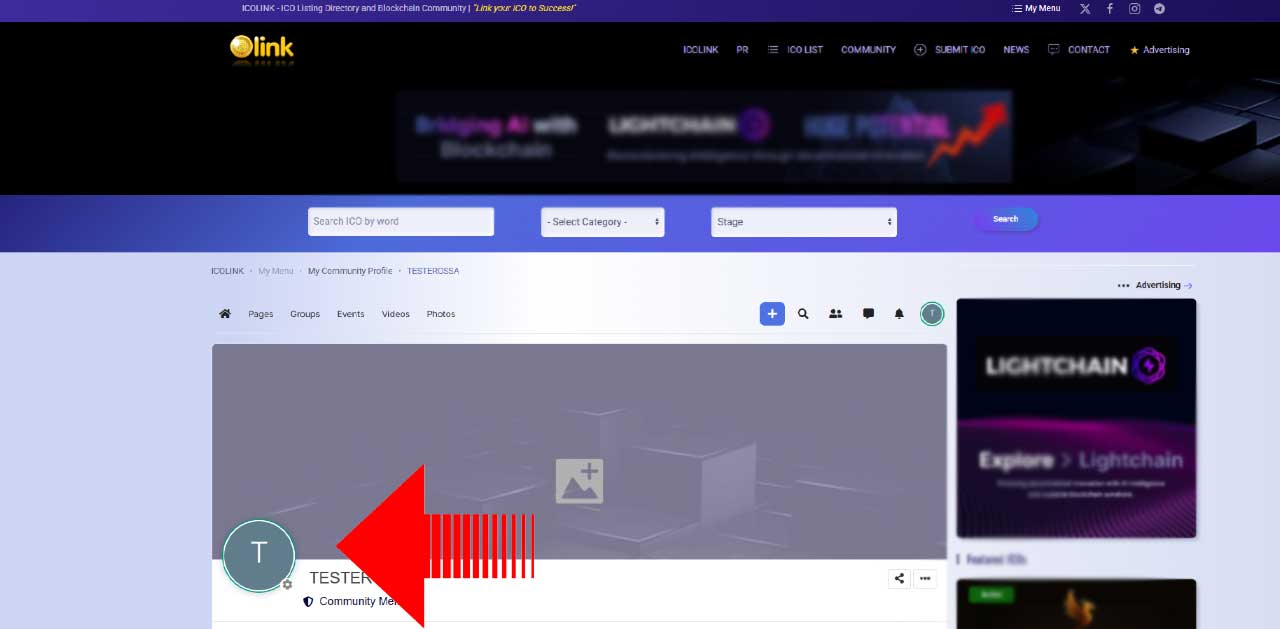Click the friends/members icon
This screenshot has height=629, width=1280.
[835, 313]
